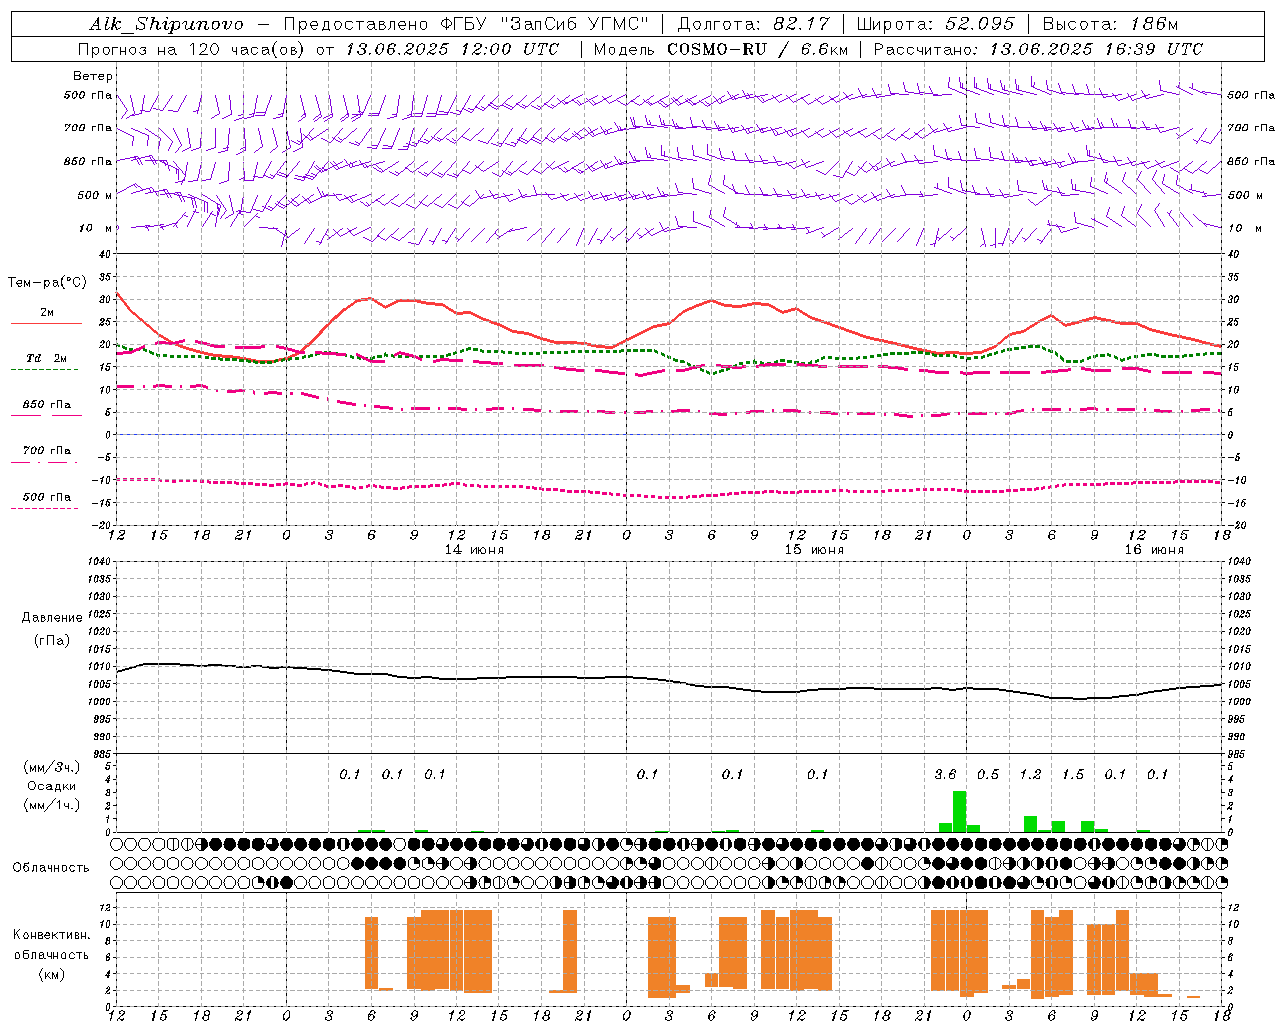The height and width of the screenshot is (1024, 1280).
Task: Click the Модель COSMO-RU / 6.6км label
Action: click(721, 49)
